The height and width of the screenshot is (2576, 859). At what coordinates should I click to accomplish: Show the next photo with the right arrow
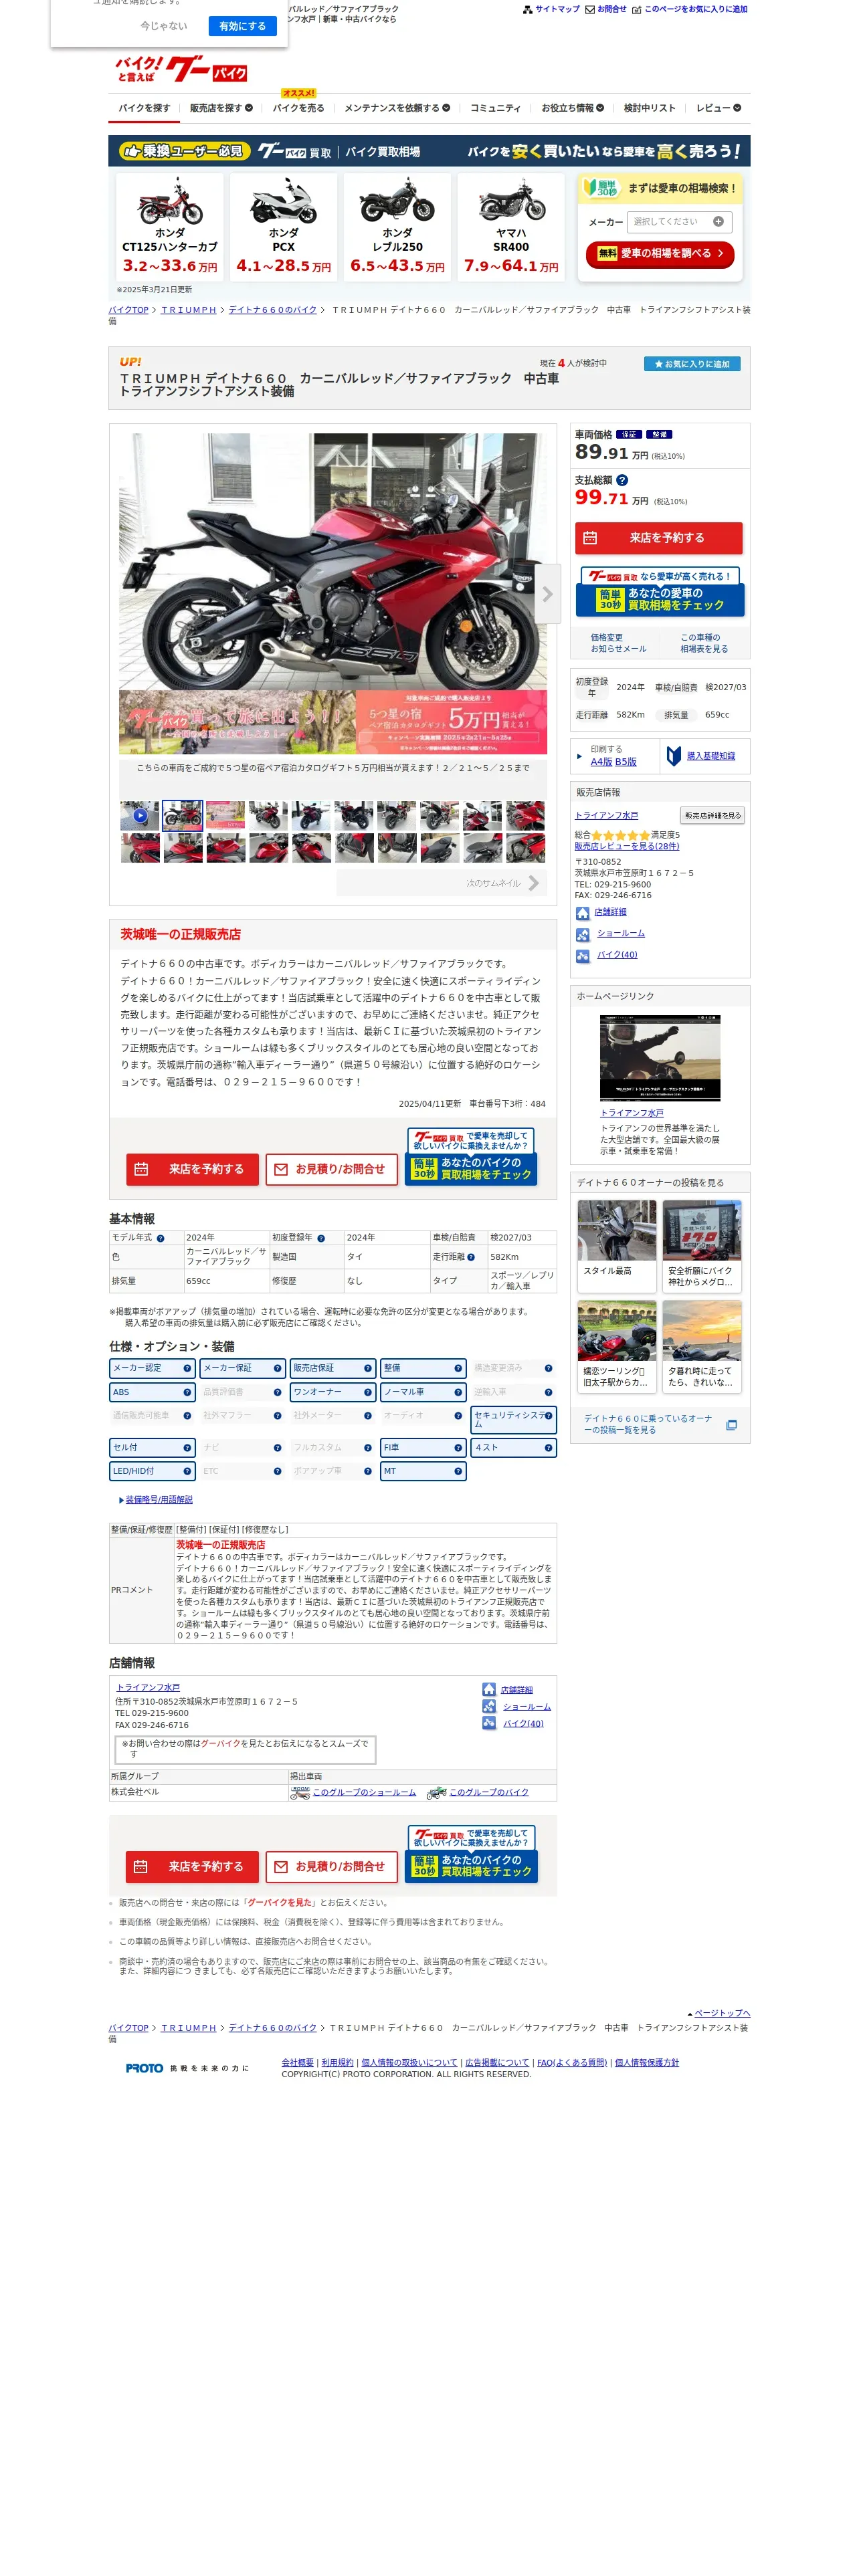coord(547,594)
